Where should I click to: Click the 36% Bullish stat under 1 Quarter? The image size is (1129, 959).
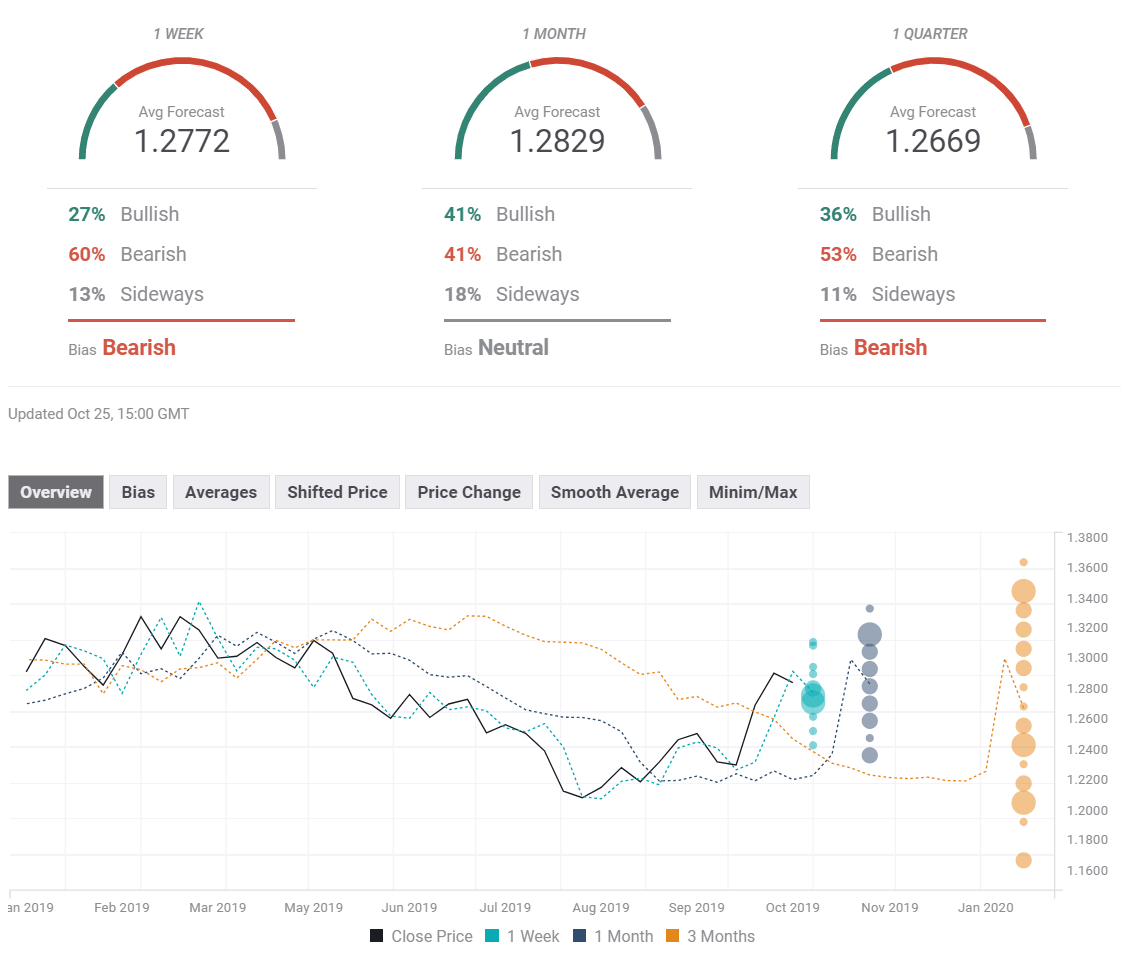point(838,214)
